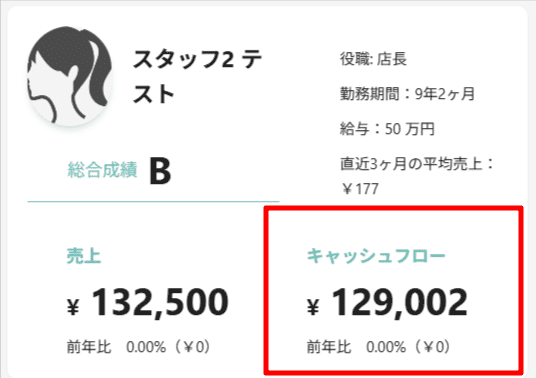The width and height of the screenshot is (536, 378).
Task: Select the 役職: 店長 line
Action: [x=373, y=59]
